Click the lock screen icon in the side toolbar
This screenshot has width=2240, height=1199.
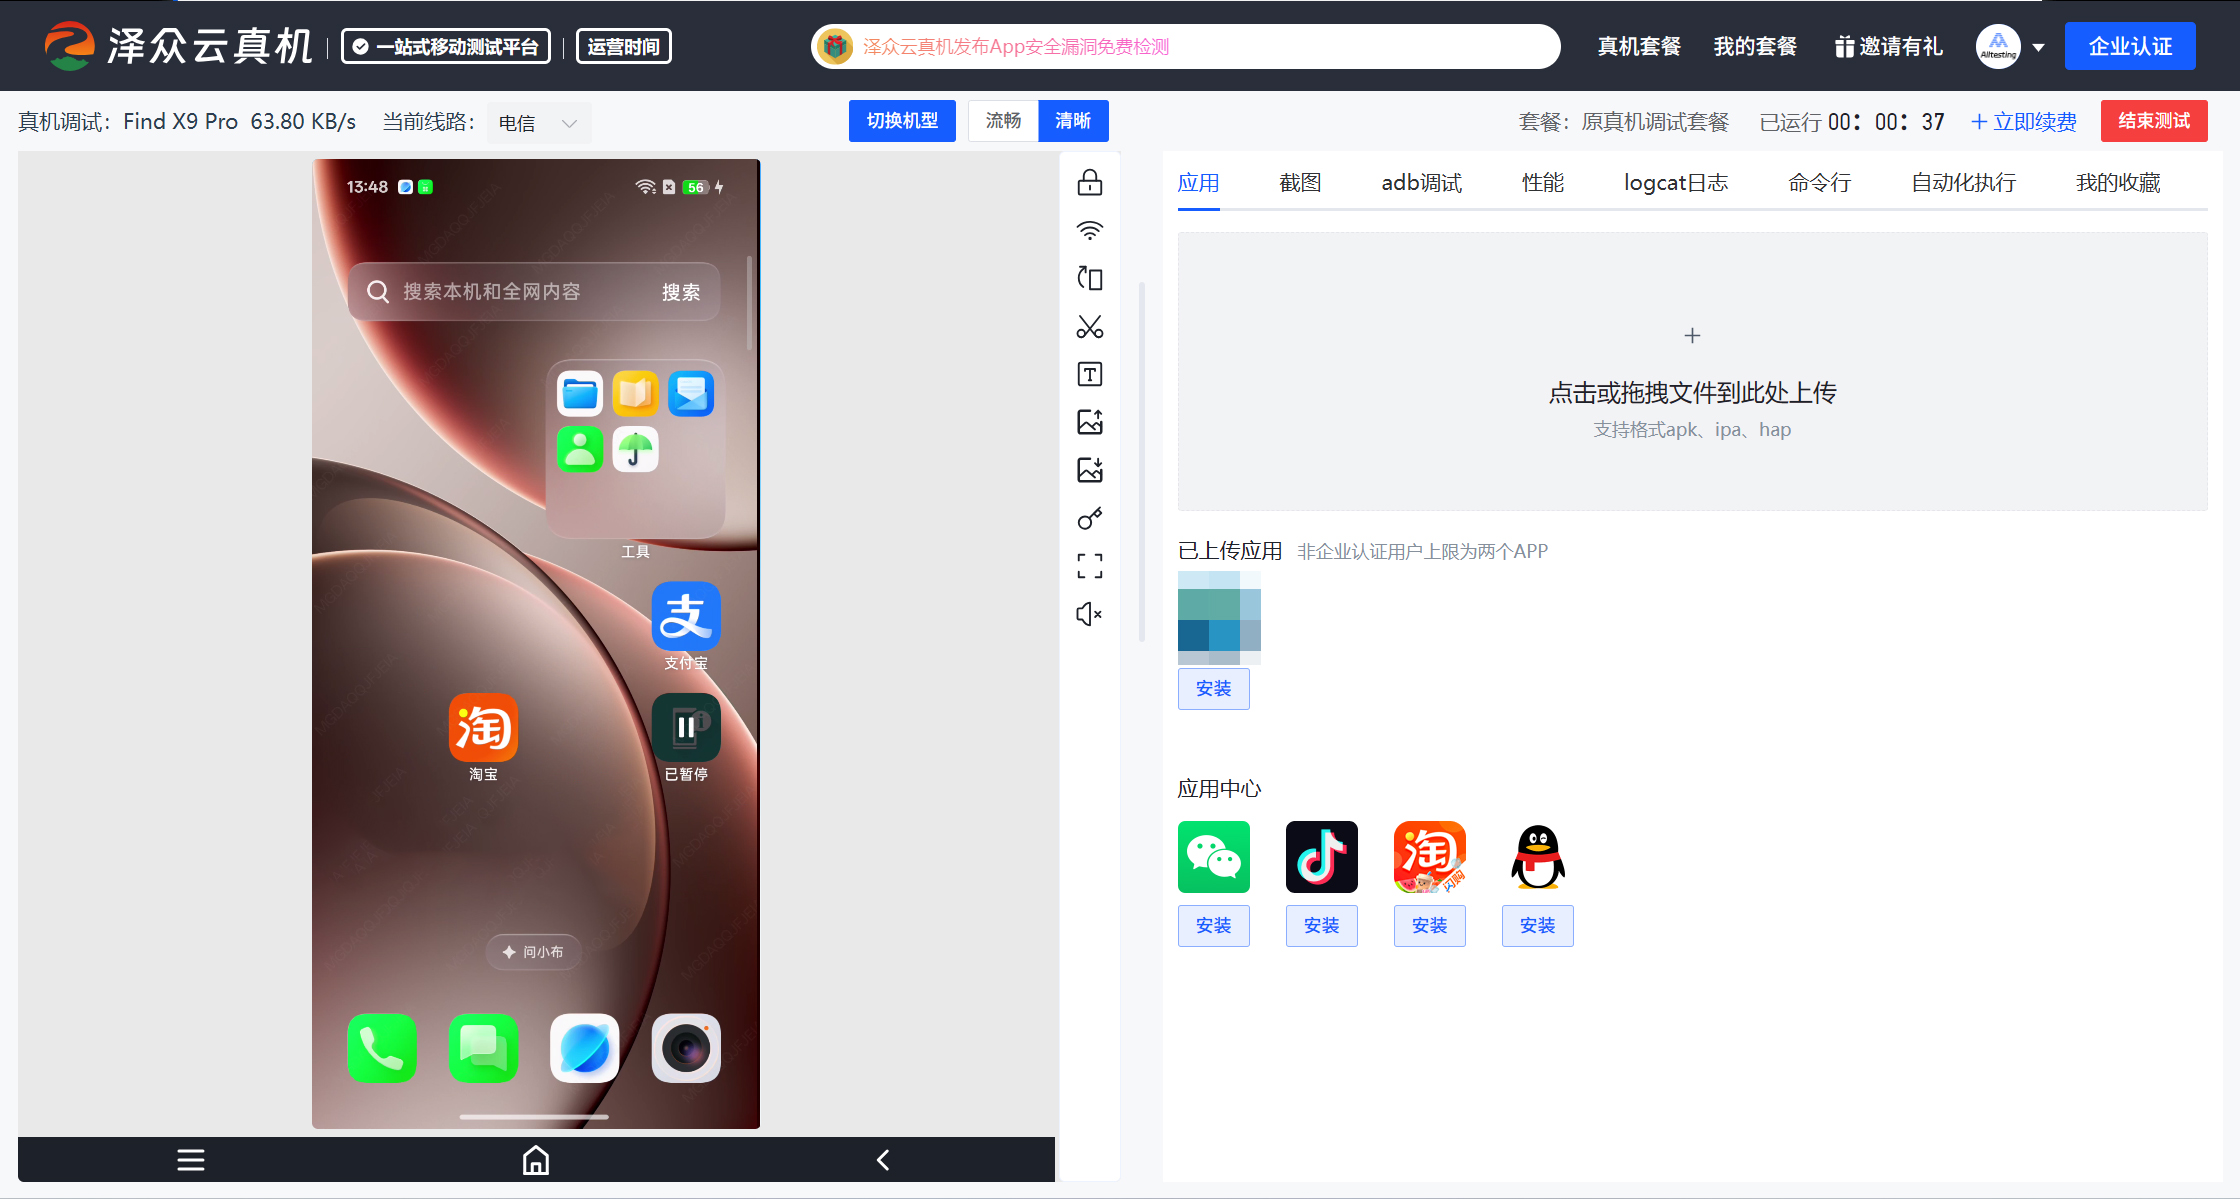click(x=1090, y=183)
